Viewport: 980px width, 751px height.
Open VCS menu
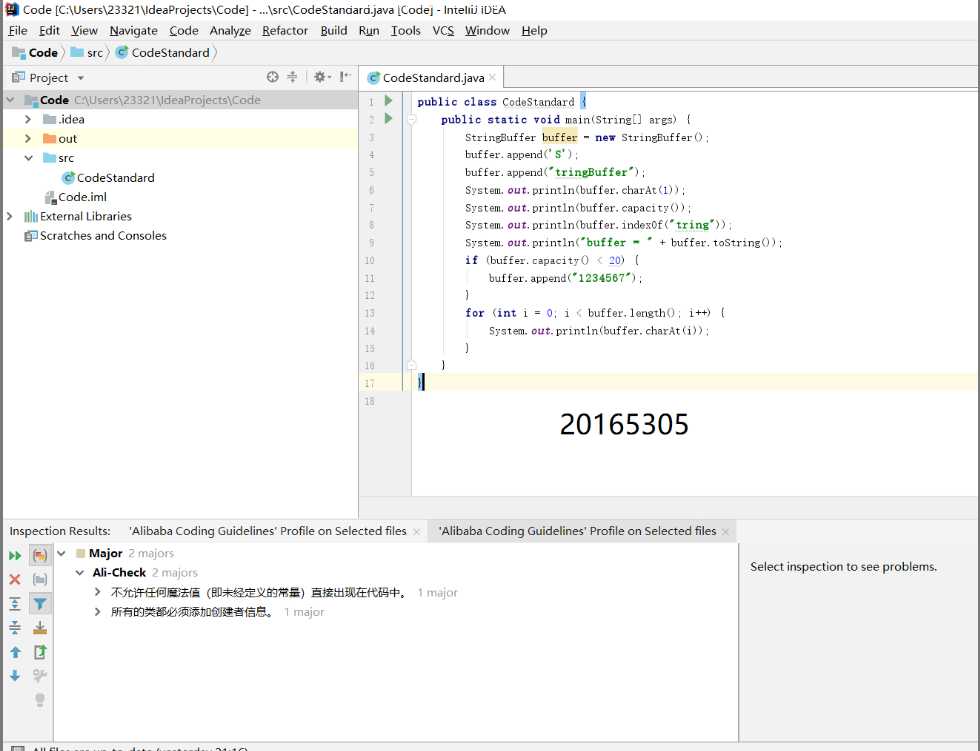(443, 31)
